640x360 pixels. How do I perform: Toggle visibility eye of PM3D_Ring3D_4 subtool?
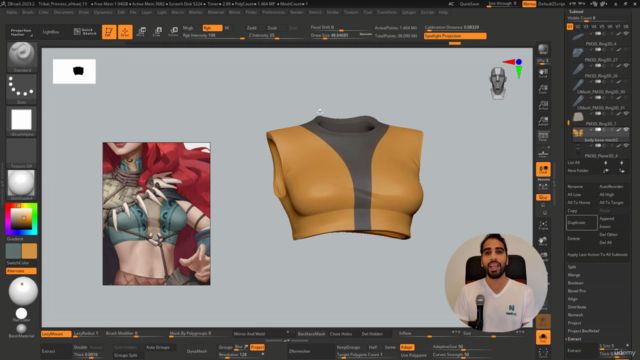point(626,33)
